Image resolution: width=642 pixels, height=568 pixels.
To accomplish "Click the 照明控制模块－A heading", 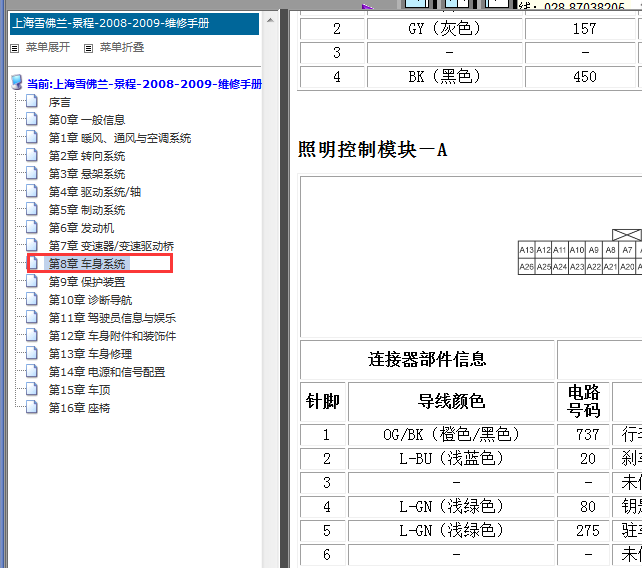I will 373,149.
